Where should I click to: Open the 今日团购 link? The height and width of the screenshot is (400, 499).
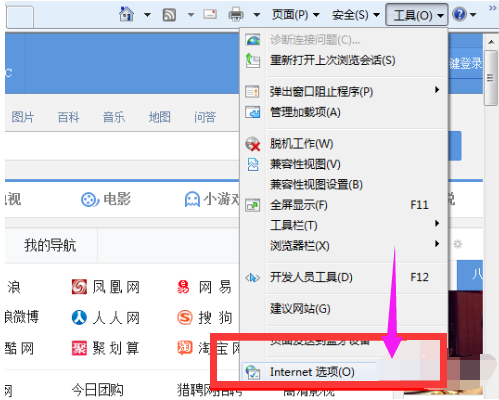[97, 390]
